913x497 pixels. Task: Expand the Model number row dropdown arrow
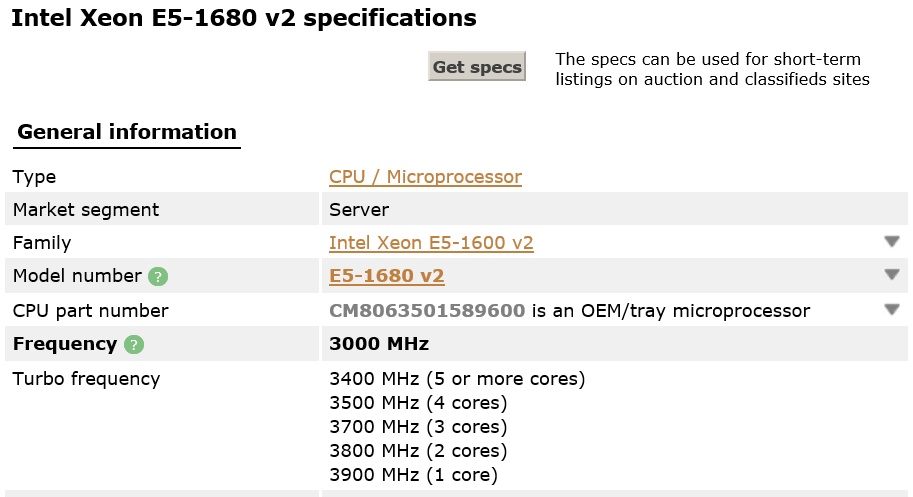[x=891, y=274]
